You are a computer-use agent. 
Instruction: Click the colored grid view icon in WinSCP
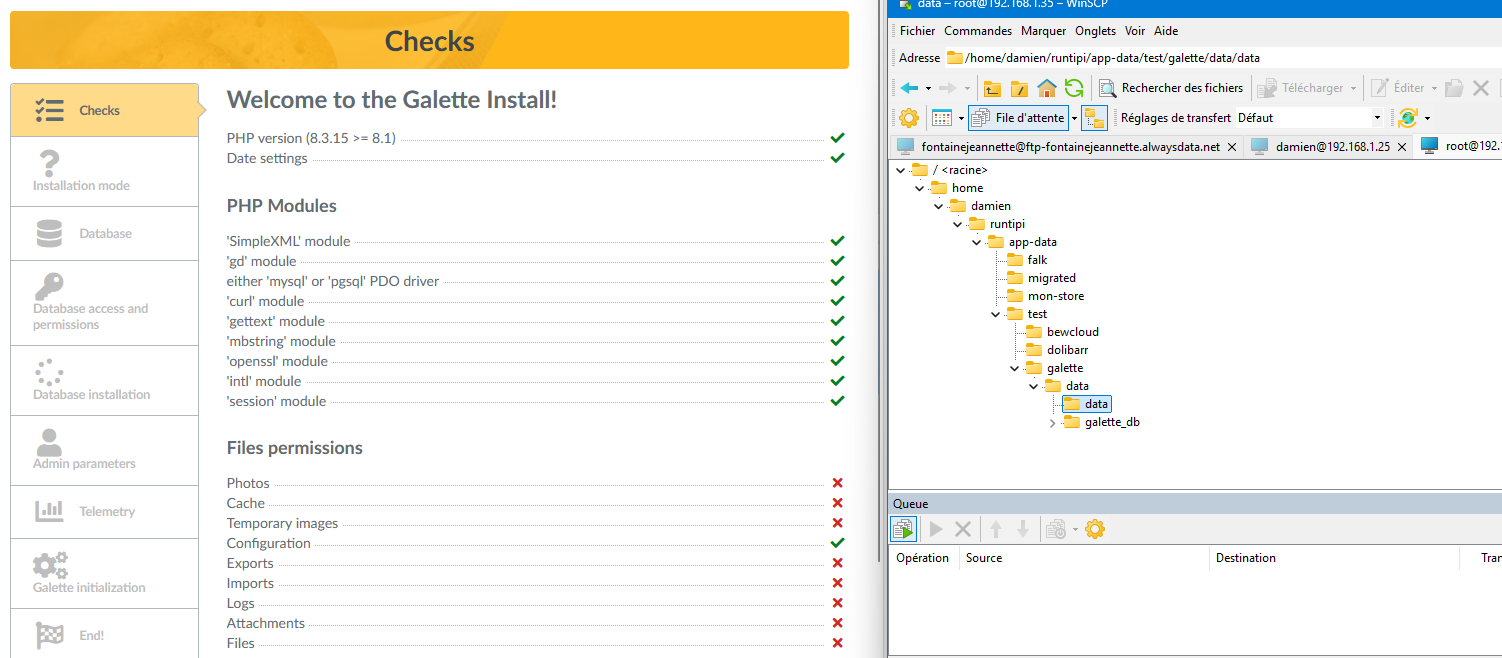[x=942, y=118]
